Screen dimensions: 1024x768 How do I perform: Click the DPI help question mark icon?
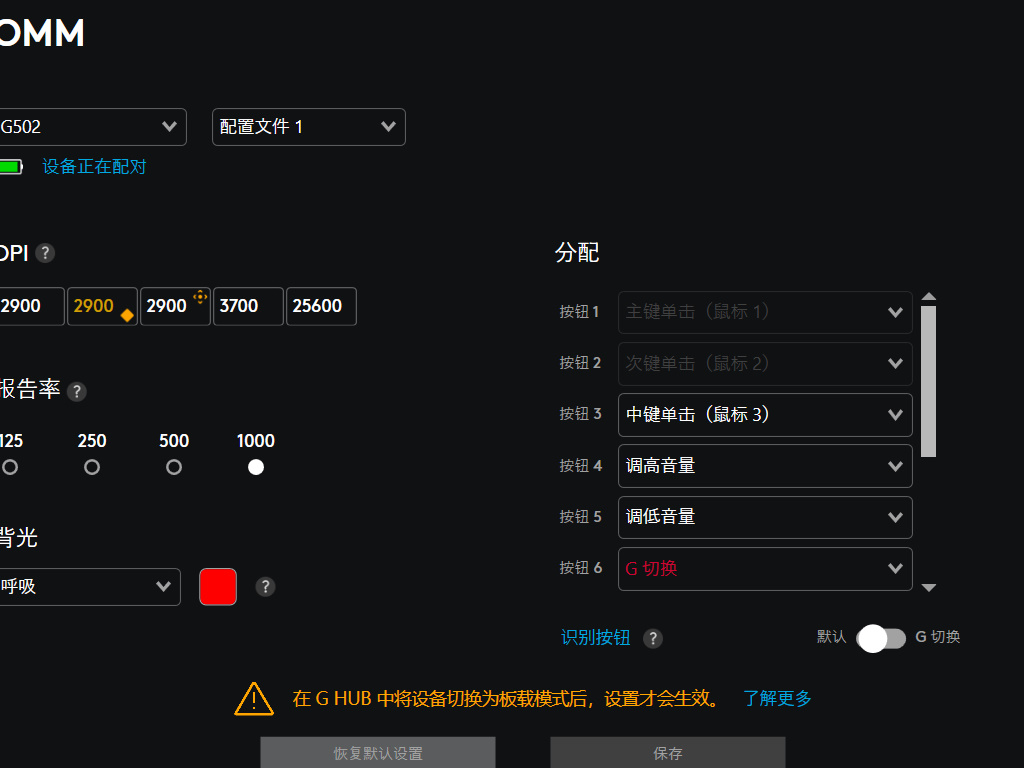(x=45, y=253)
